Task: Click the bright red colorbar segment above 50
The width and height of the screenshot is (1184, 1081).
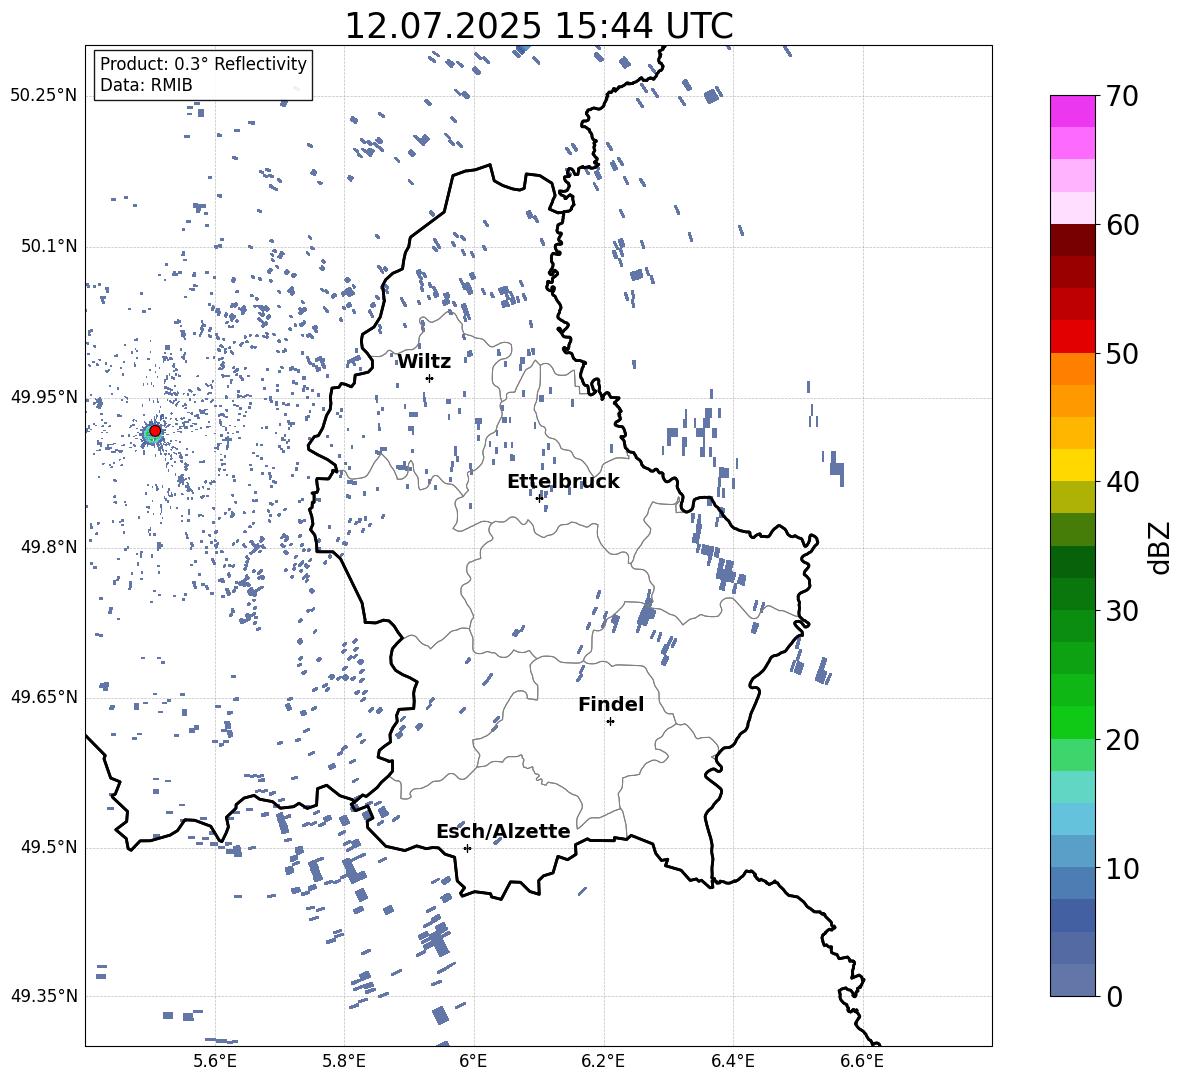Action: [x=1073, y=337]
